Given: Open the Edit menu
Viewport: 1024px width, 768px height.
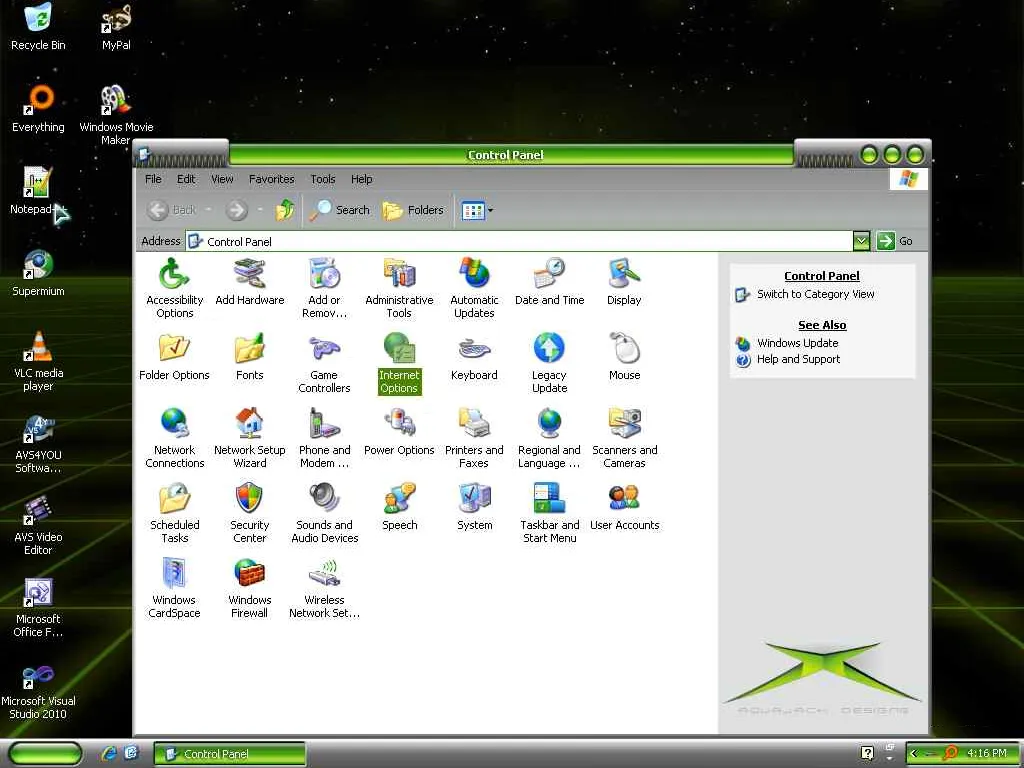Looking at the screenshot, I should click(186, 179).
